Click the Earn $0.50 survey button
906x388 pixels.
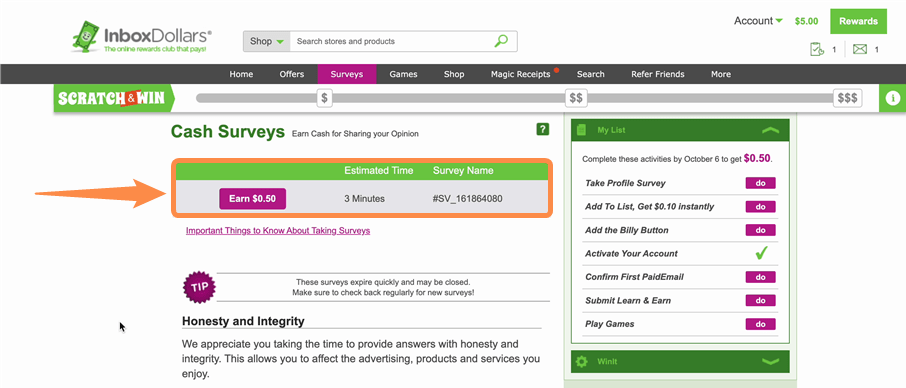tap(253, 199)
